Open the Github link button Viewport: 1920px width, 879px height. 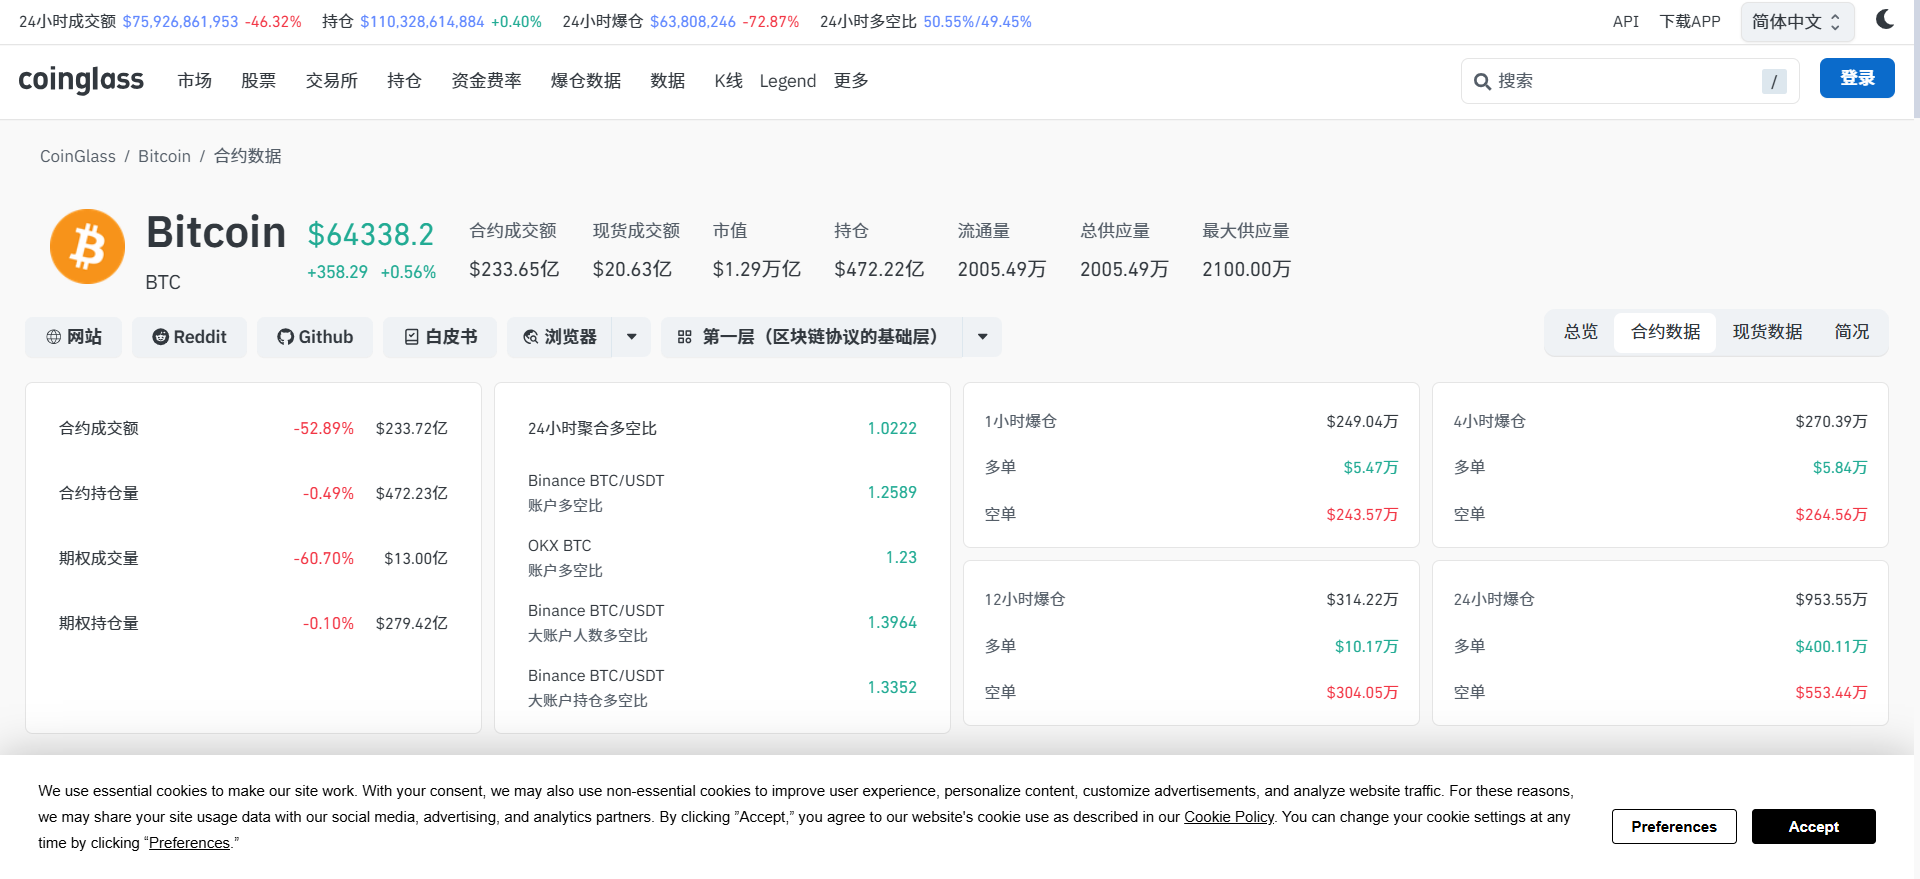pyautogui.click(x=315, y=337)
